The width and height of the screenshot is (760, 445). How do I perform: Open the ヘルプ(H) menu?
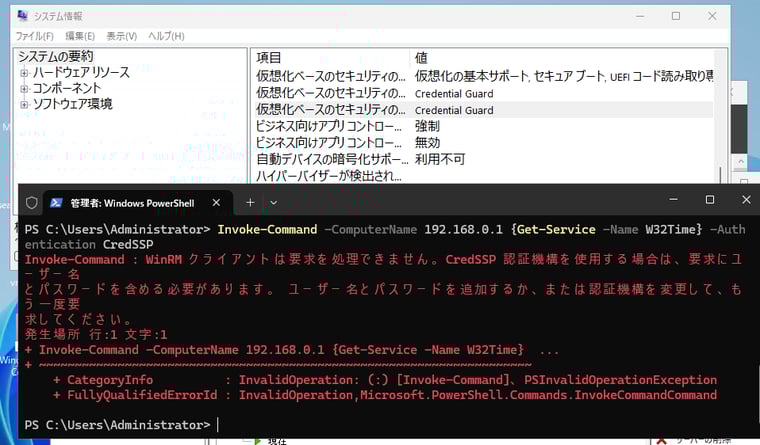click(x=166, y=36)
